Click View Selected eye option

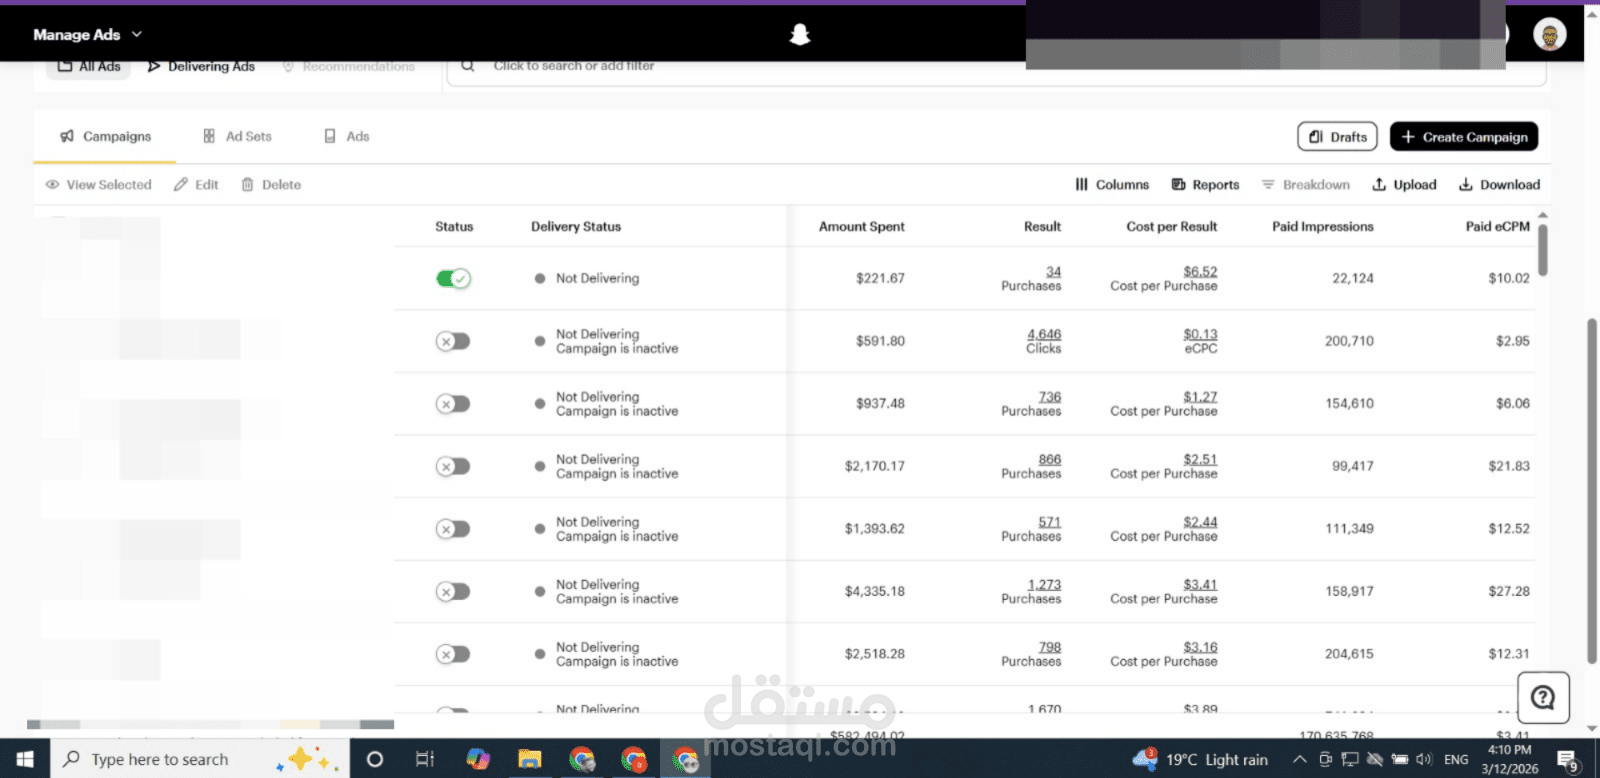[x=99, y=185]
